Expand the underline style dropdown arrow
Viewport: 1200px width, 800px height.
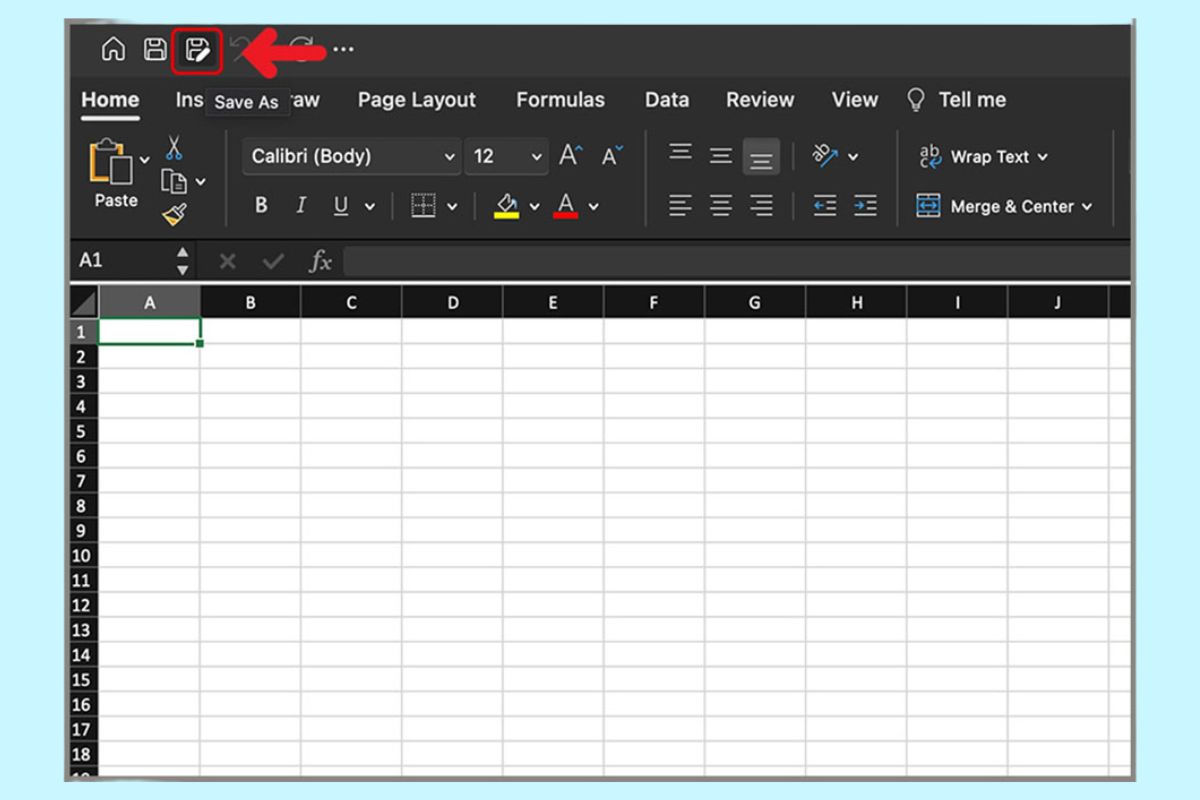[x=370, y=207]
